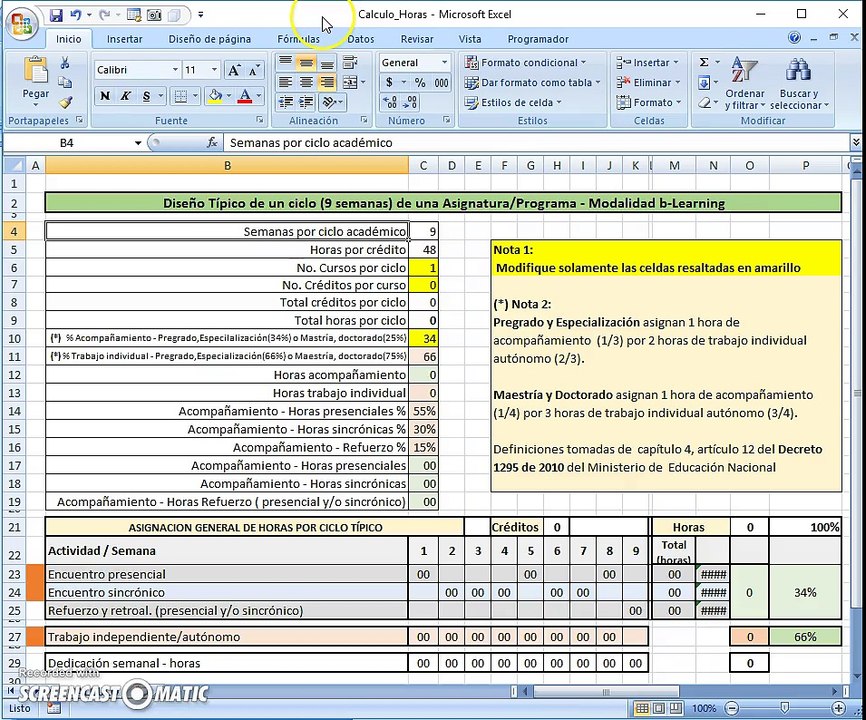The height and width of the screenshot is (720, 866).
Task: Open the Vista tab
Action: click(x=469, y=39)
